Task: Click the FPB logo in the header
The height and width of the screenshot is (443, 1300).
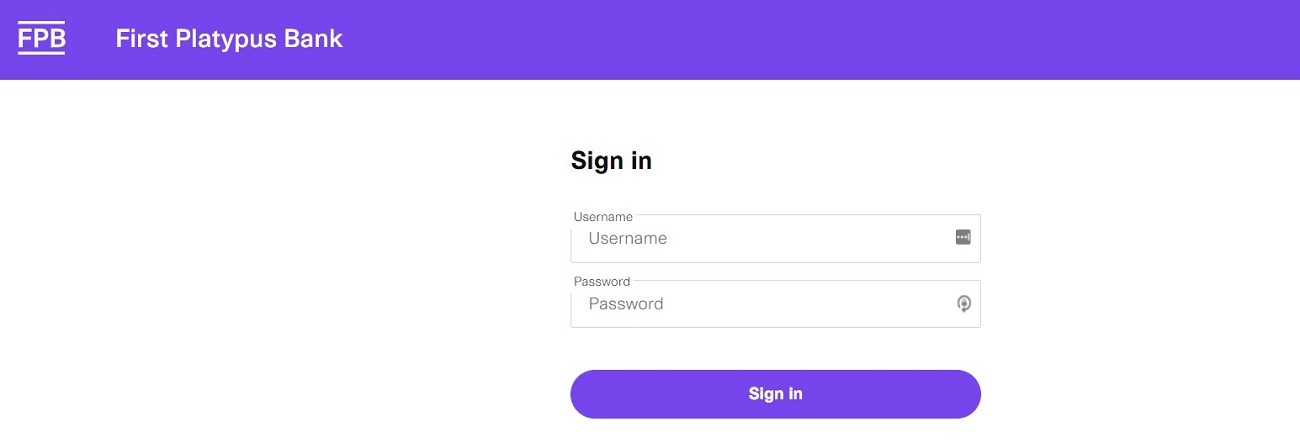Action: tap(41, 39)
